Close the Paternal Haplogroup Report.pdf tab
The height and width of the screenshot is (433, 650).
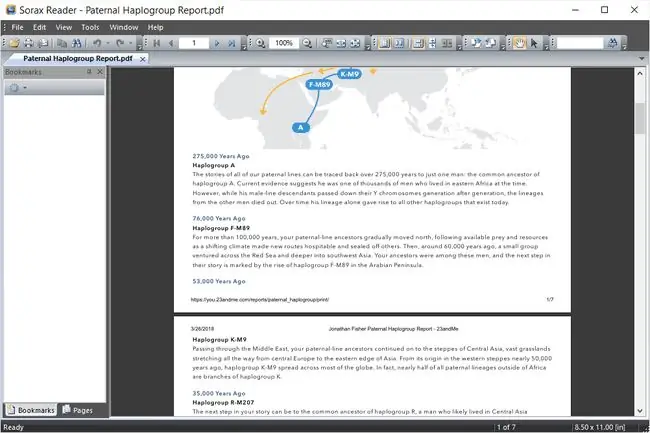pyautogui.click(x=143, y=59)
